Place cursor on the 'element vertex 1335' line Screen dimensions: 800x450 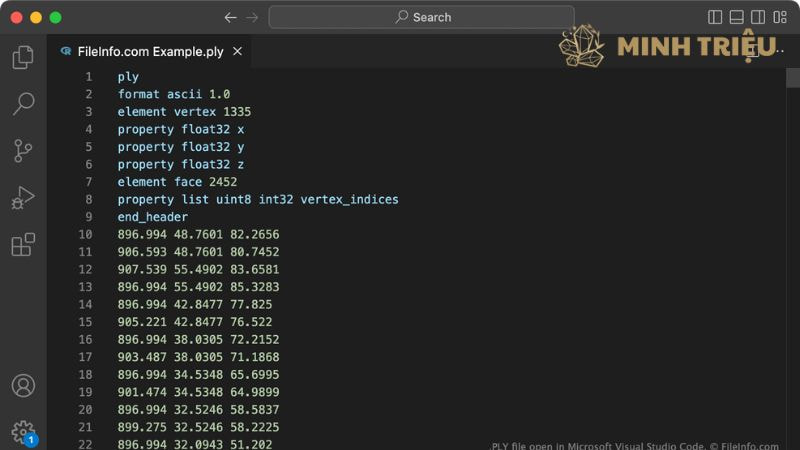click(184, 112)
